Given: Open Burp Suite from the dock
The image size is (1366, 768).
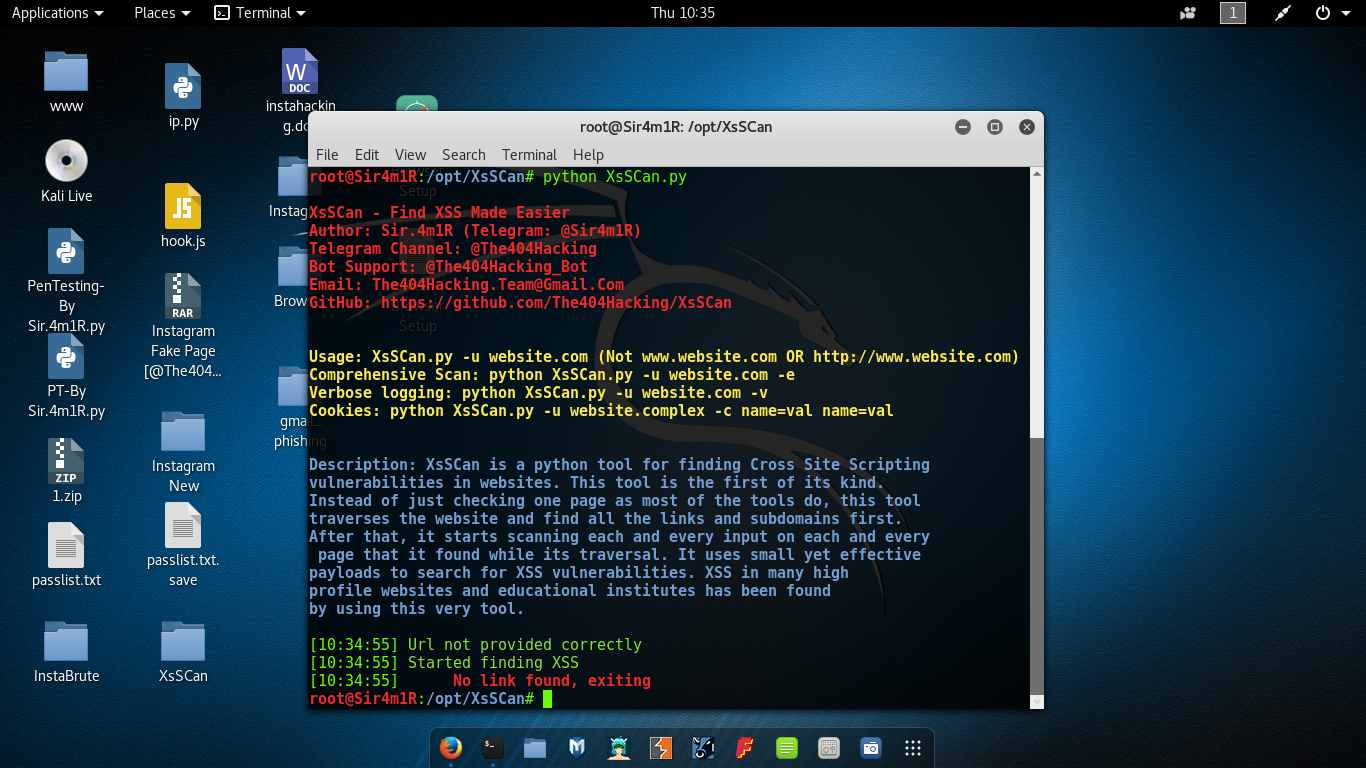Looking at the screenshot, I should [x=661, y=747].
